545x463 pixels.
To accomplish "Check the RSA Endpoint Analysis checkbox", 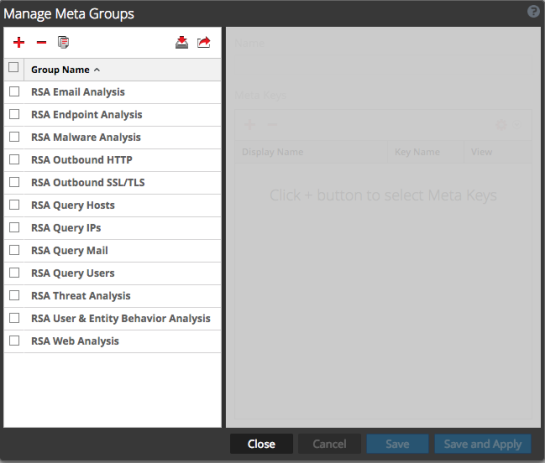I will pyautogui.click(x=14, y=114).
